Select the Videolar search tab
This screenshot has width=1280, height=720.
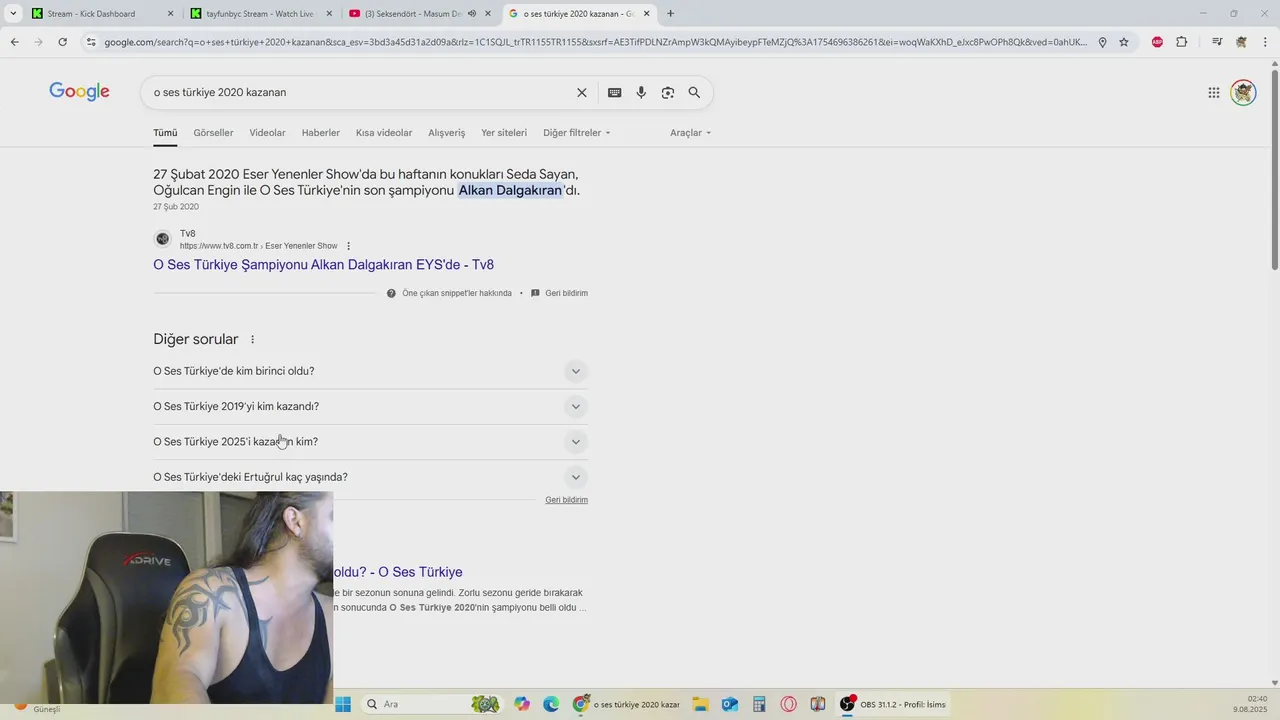(267, 132)
